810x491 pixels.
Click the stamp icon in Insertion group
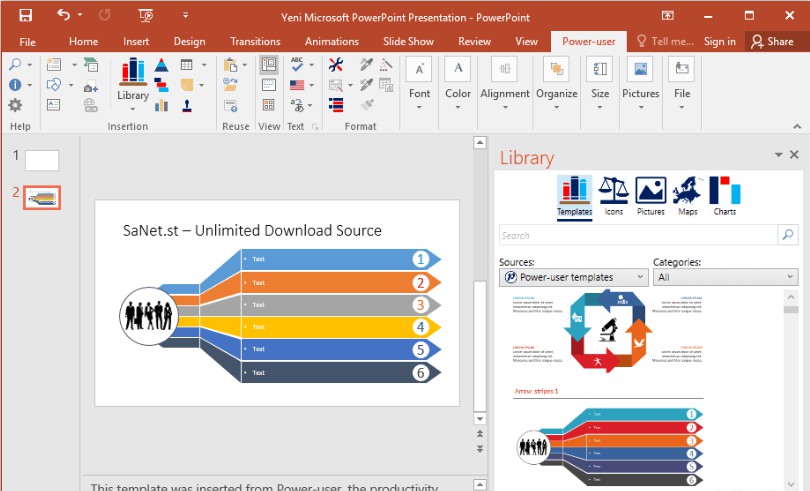(186, 105)
